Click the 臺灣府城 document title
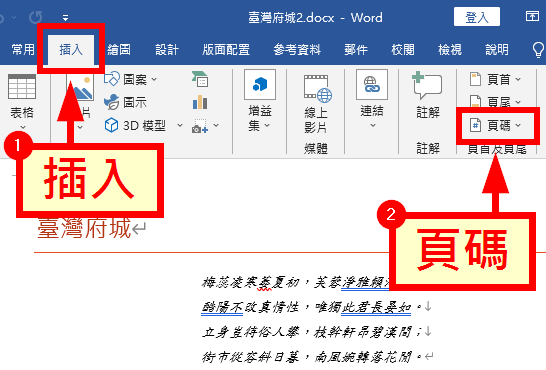This screenshot has width=546, height=370. click(x=84, y=228)
